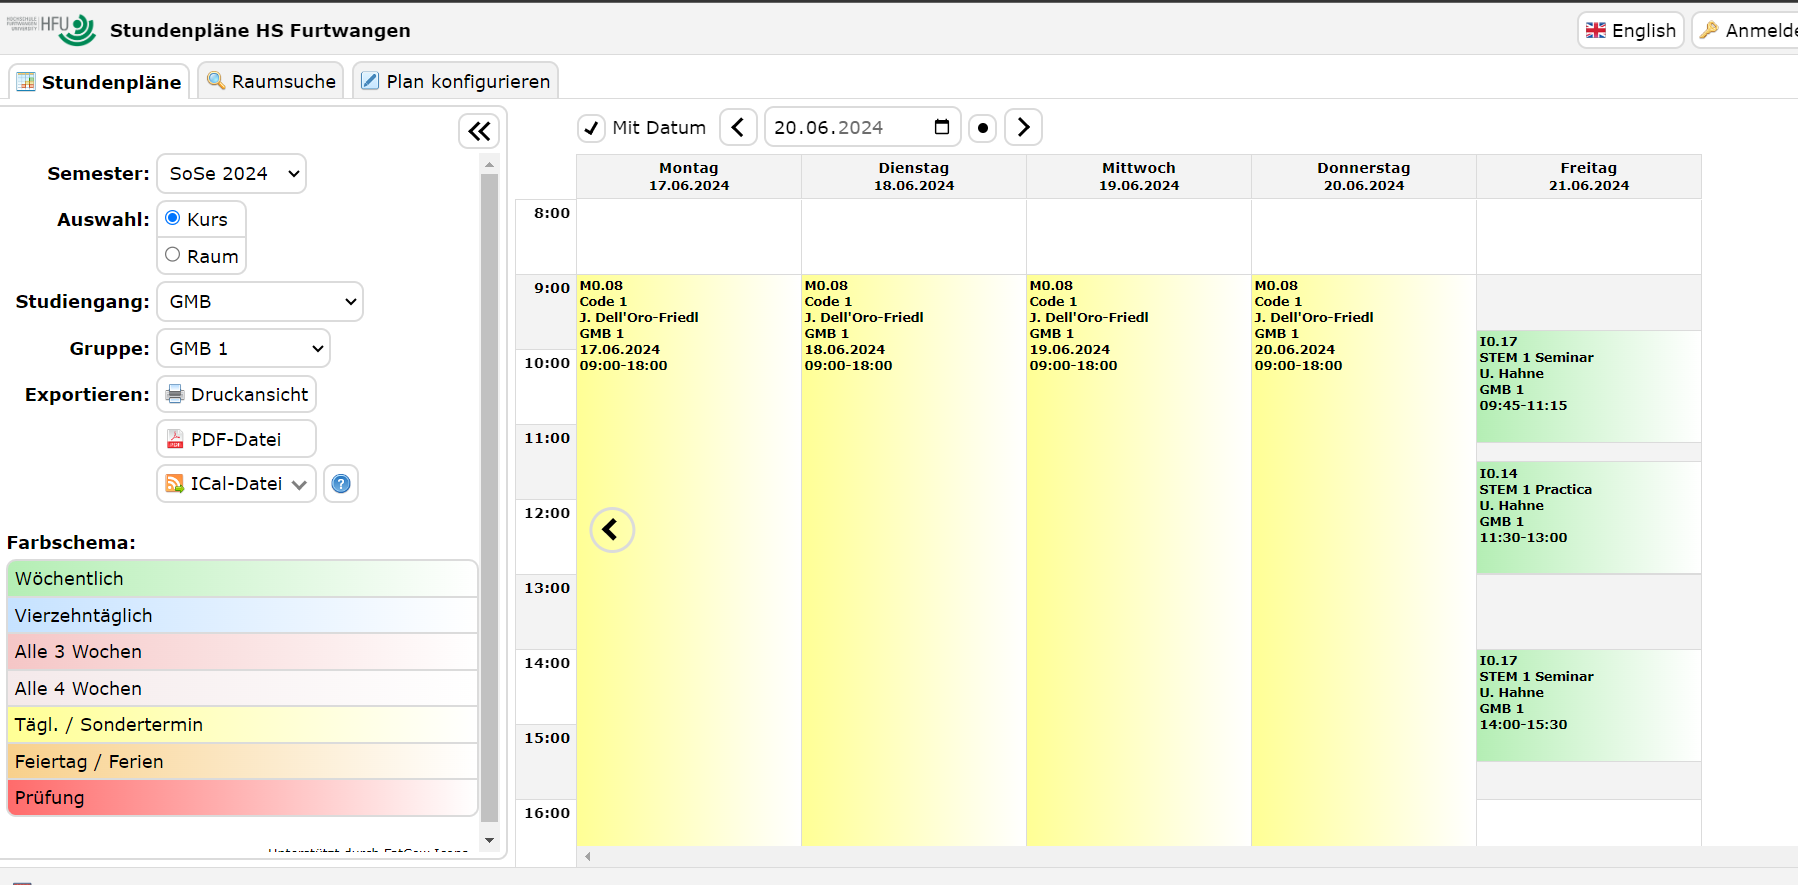Open the Plan konfigurieren tab

tap(456, 81)
